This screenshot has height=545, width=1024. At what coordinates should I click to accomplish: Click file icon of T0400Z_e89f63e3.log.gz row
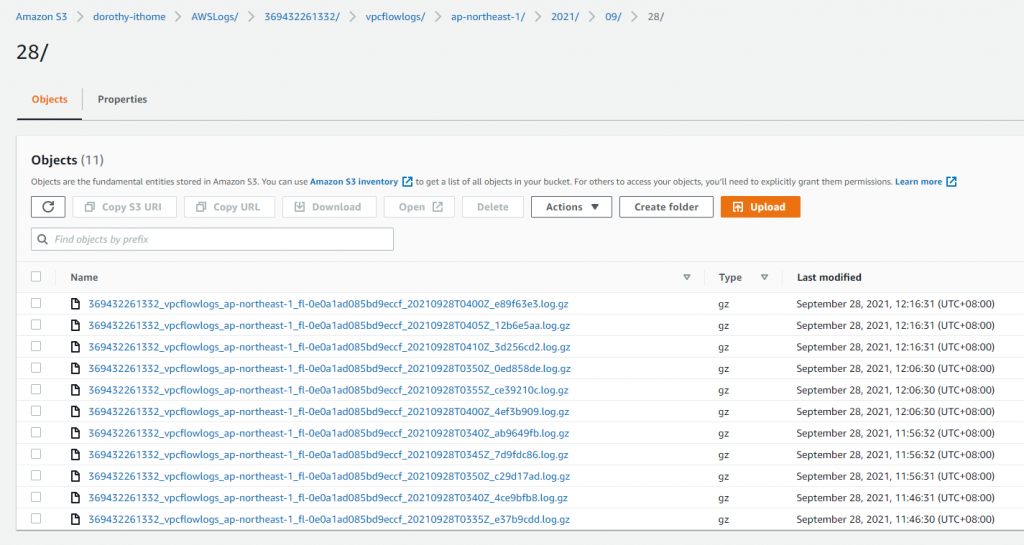[75, 304]
